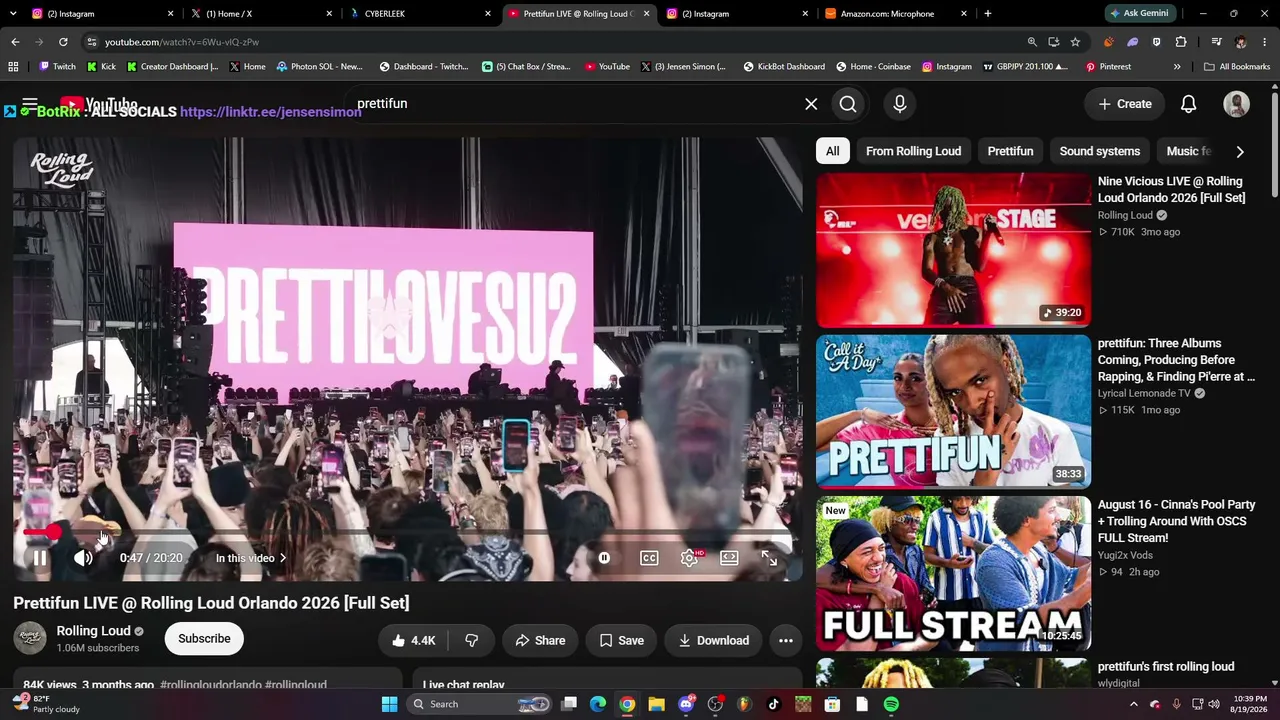Open the Chrome extensions puzzle menu
Viewport: 1280px width, 720px height.
[1181, 42]
